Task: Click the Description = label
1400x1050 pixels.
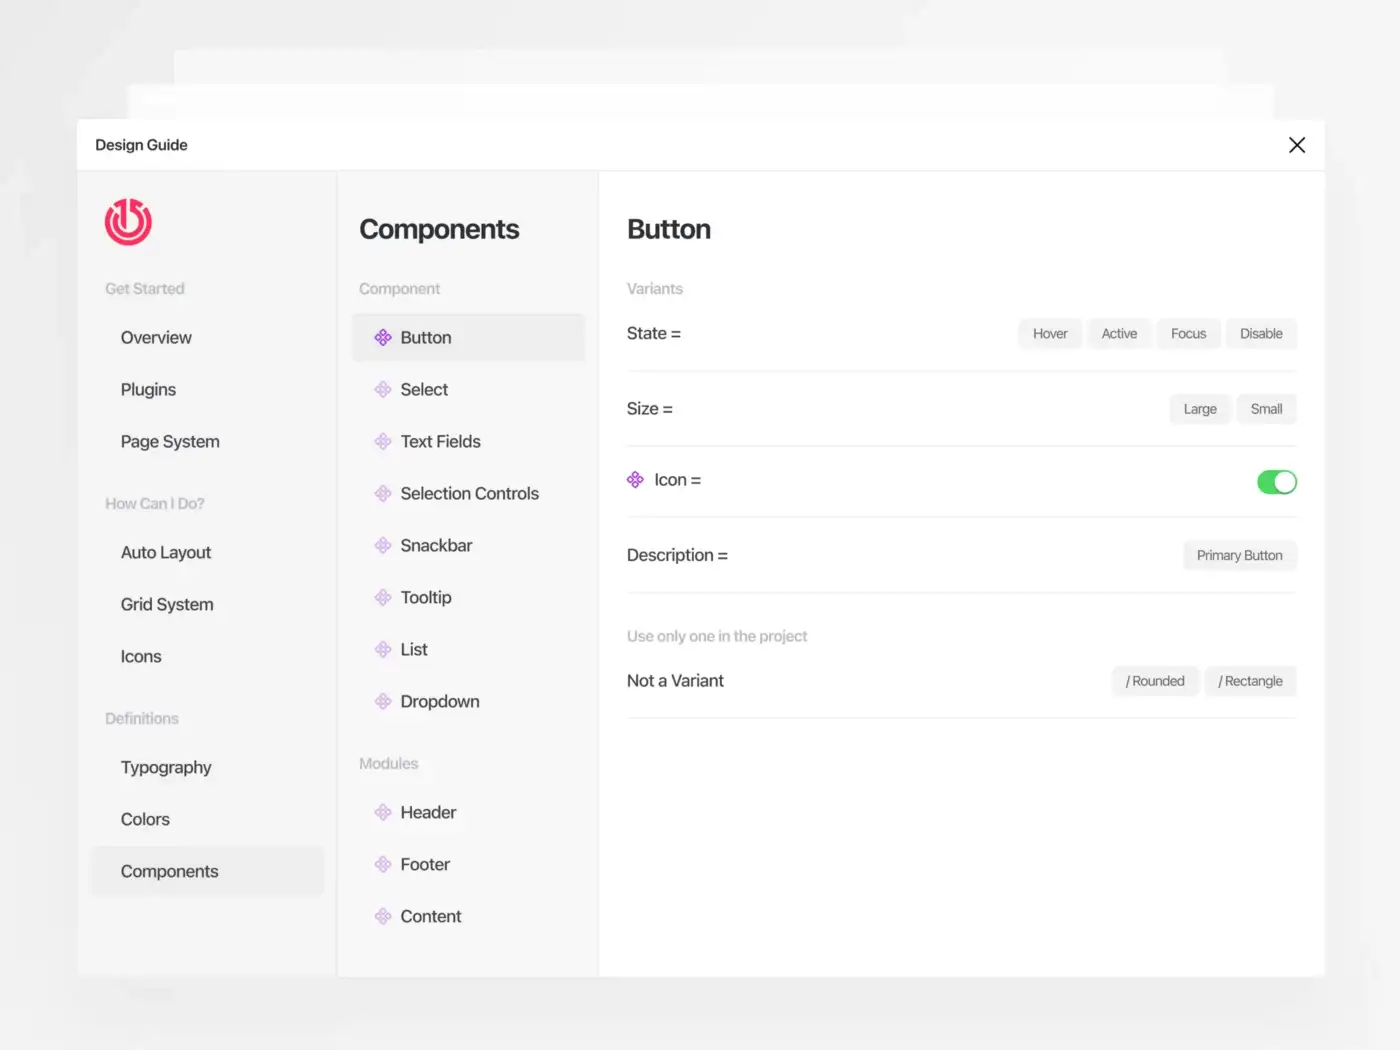Action: pyautogui.click(x=677, y=556)
